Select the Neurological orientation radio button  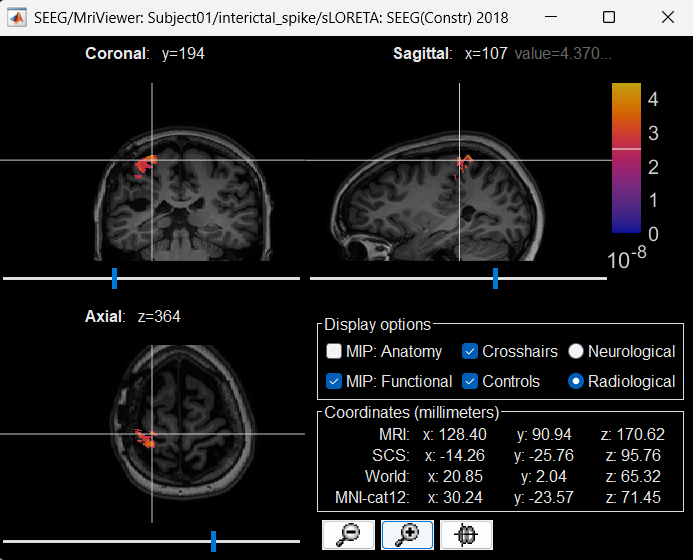pos(576,351)
